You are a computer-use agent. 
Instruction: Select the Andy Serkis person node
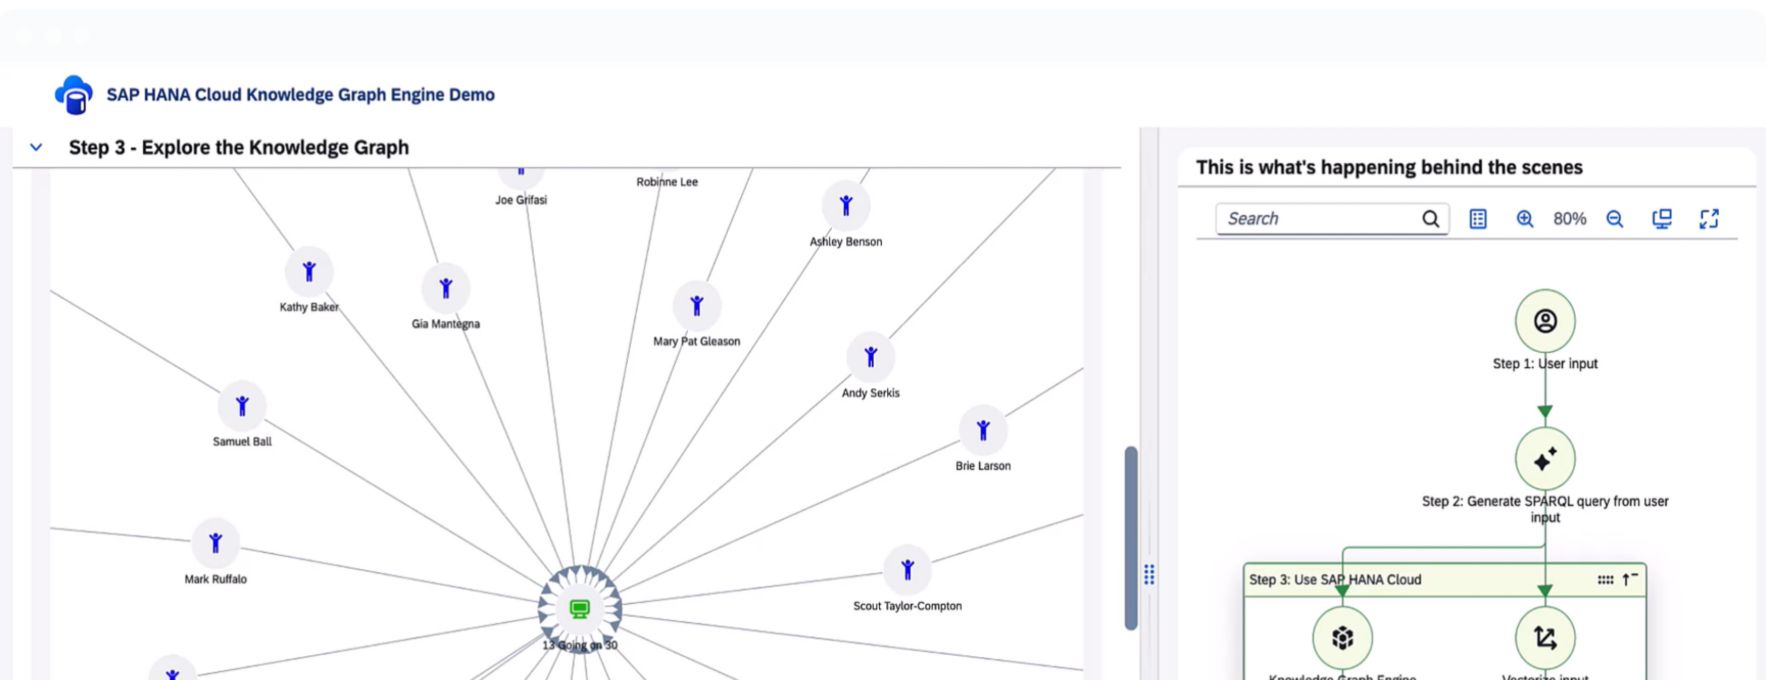pyautogui.click(x=871, y=357)
